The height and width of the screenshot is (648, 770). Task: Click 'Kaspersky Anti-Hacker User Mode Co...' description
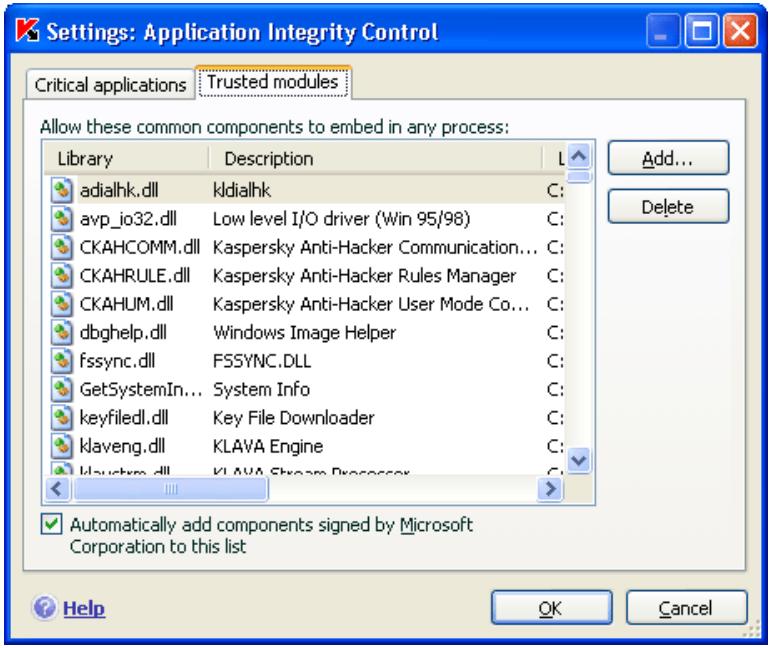pyautogui.click(x=372, y=304)
